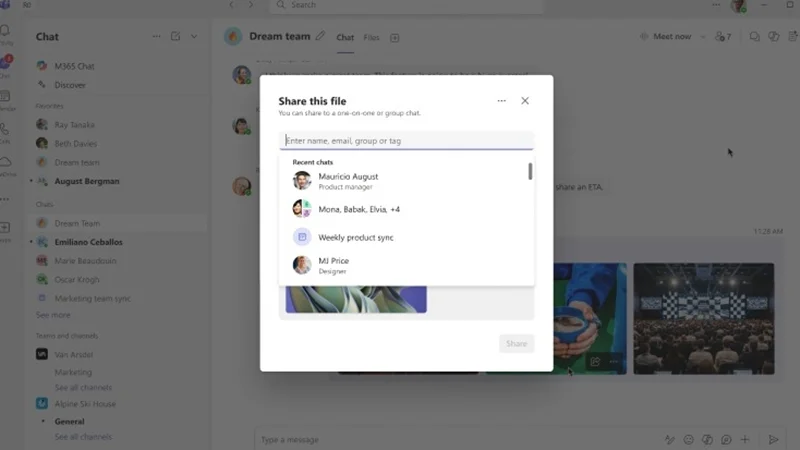Collapse the Favorites section header

(x=49, y=106)
